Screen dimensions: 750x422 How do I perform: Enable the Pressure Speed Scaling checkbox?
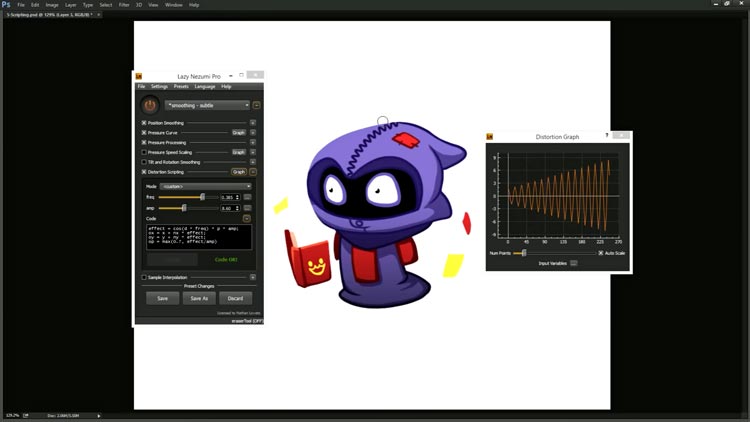[x=144, y=152]
